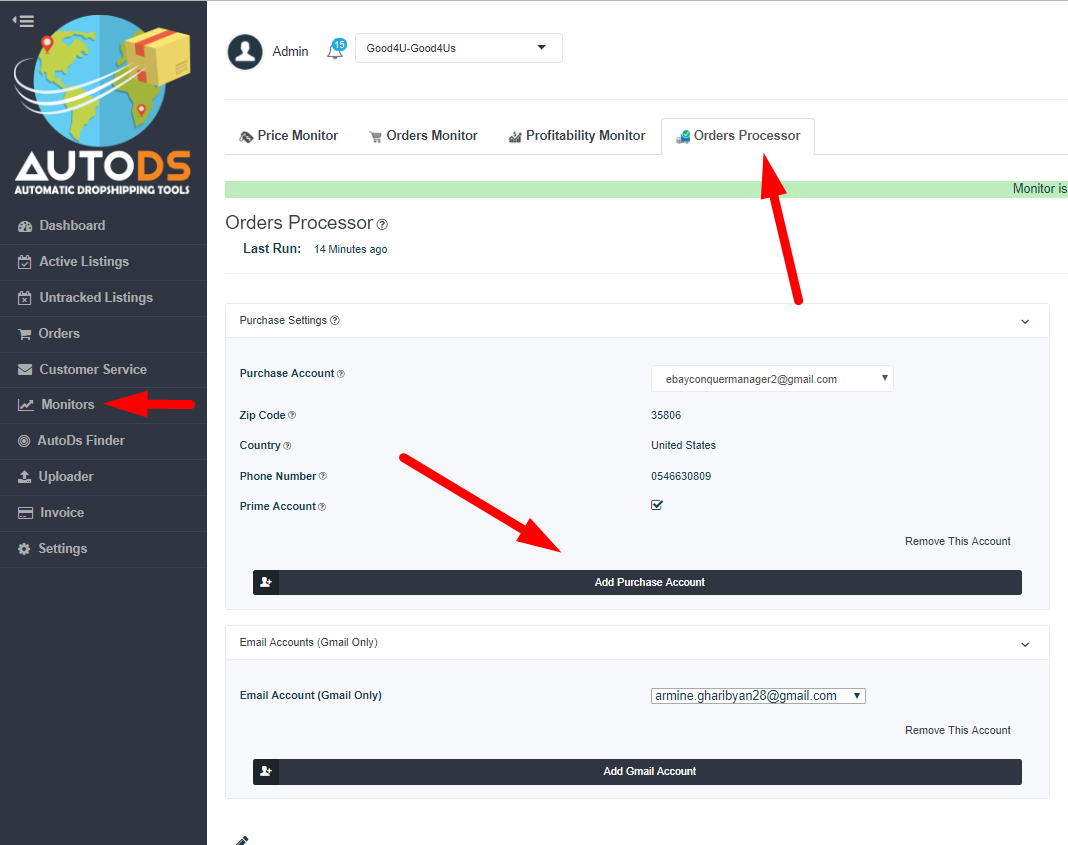1068x845 pixels.
Task: Click the Customer Service envelope icon
Action: [x=25, y=370]
